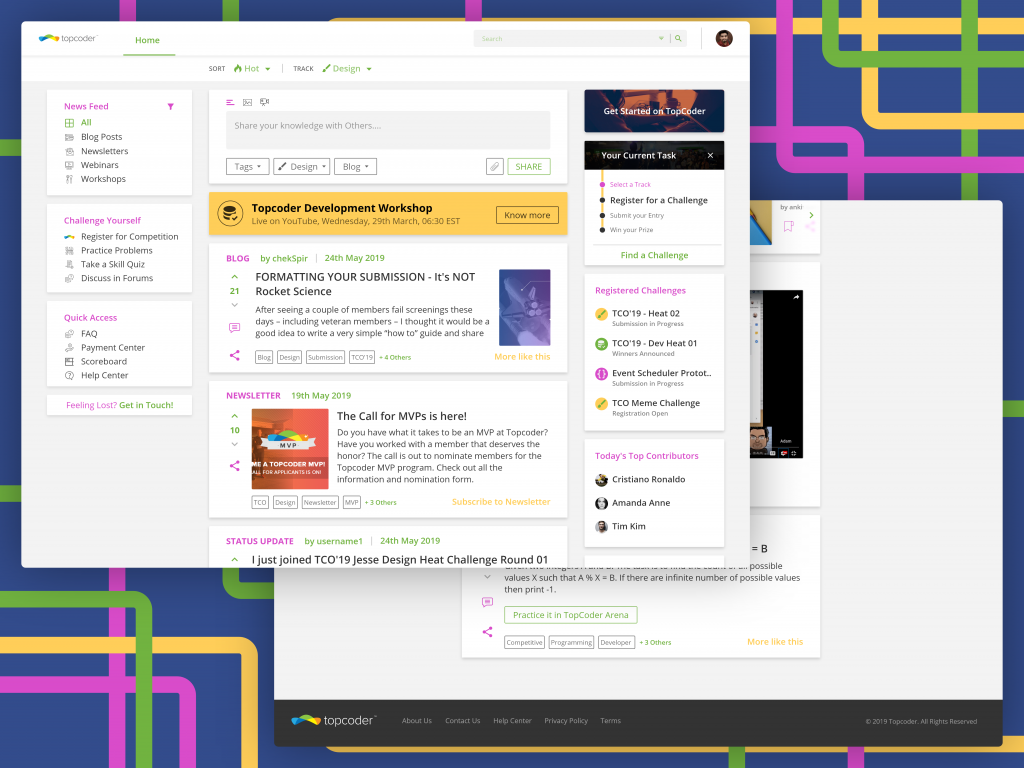Viewport: 1024px width, 768px height.
Task: Click the TCO'19 - Dev Heat 01 challenge icon
Action: tap(601, 344)
